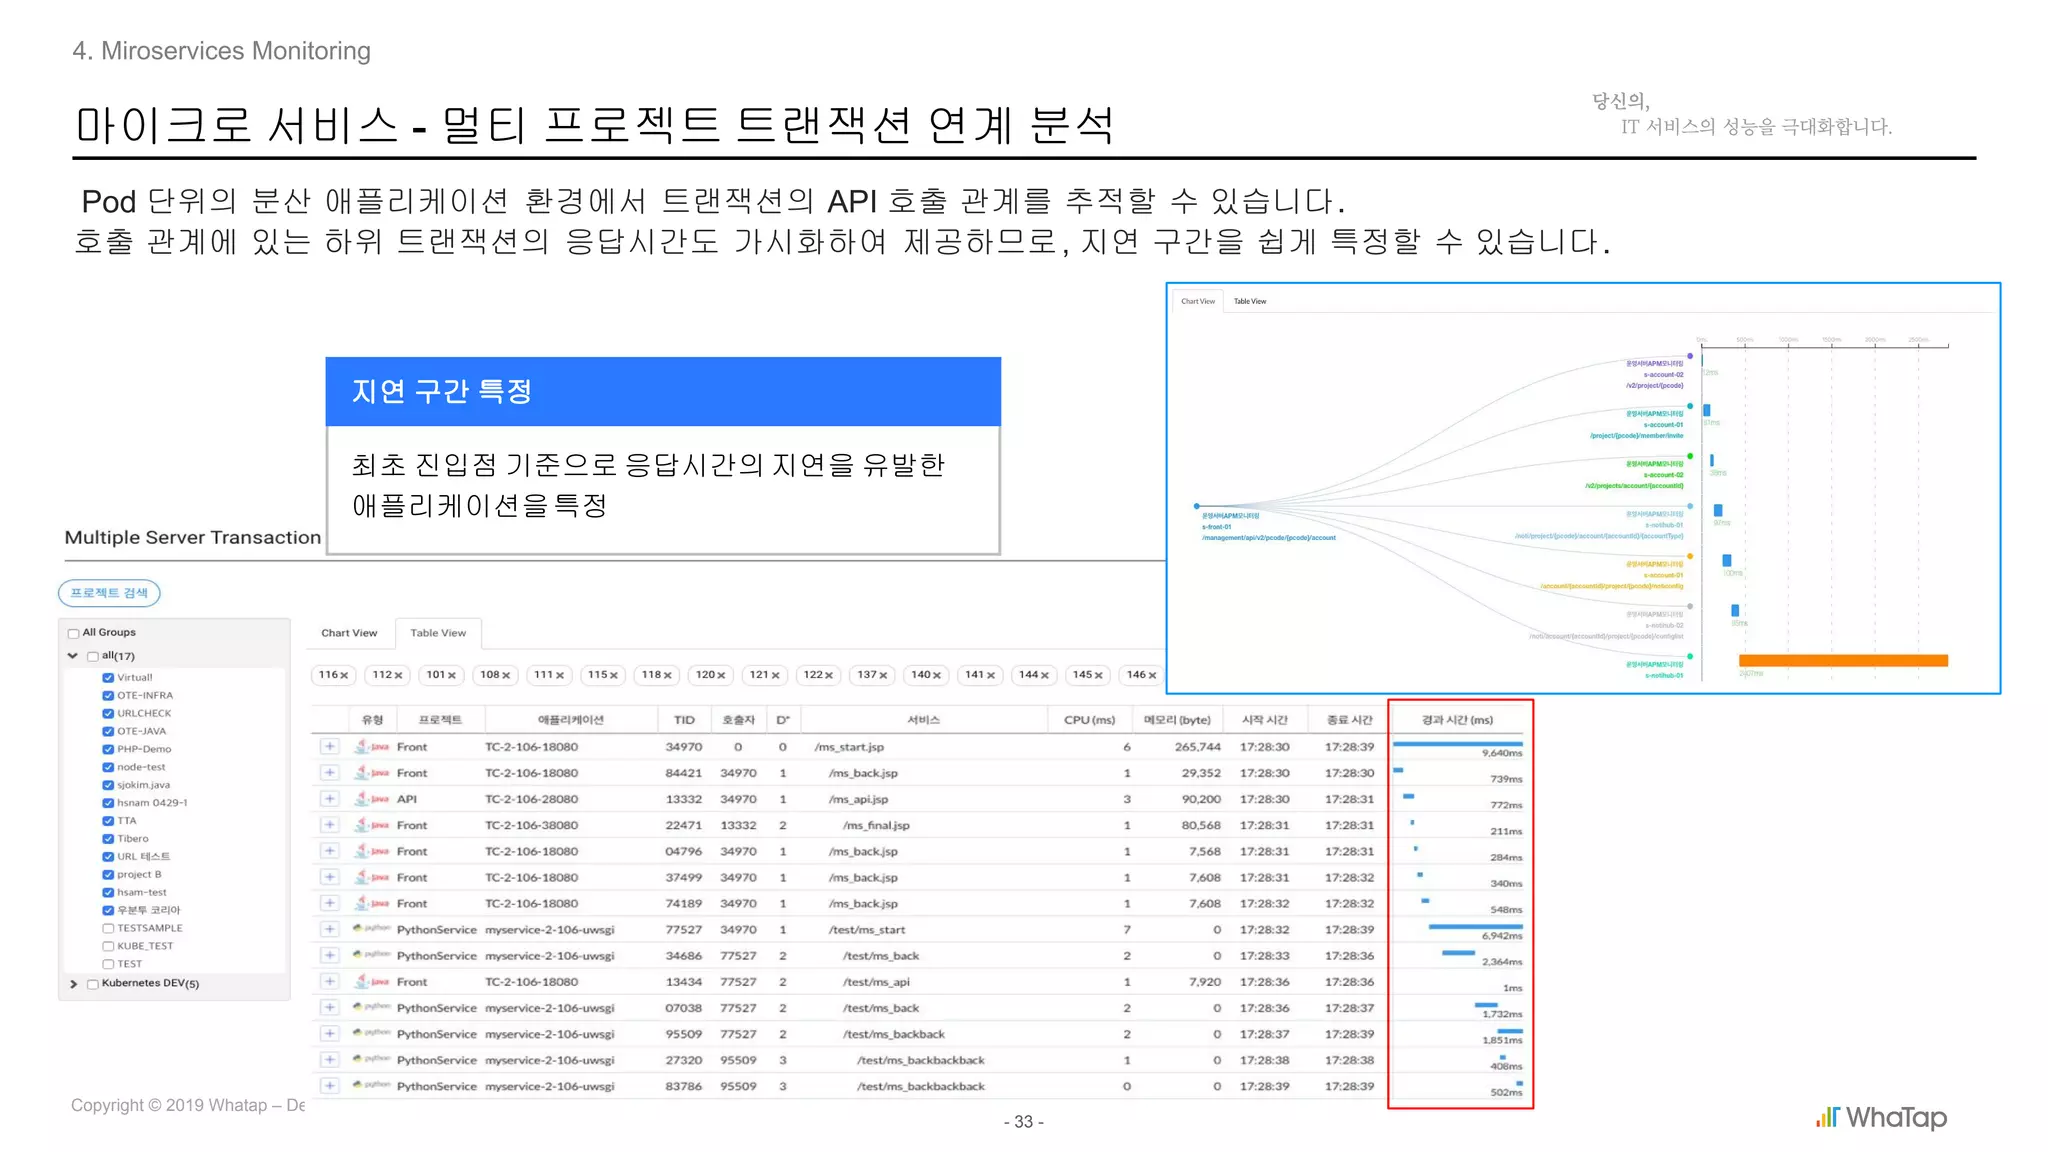Close the 140 filter chip
This screenshot has width=2048, height=1152.
click(937, 675)
